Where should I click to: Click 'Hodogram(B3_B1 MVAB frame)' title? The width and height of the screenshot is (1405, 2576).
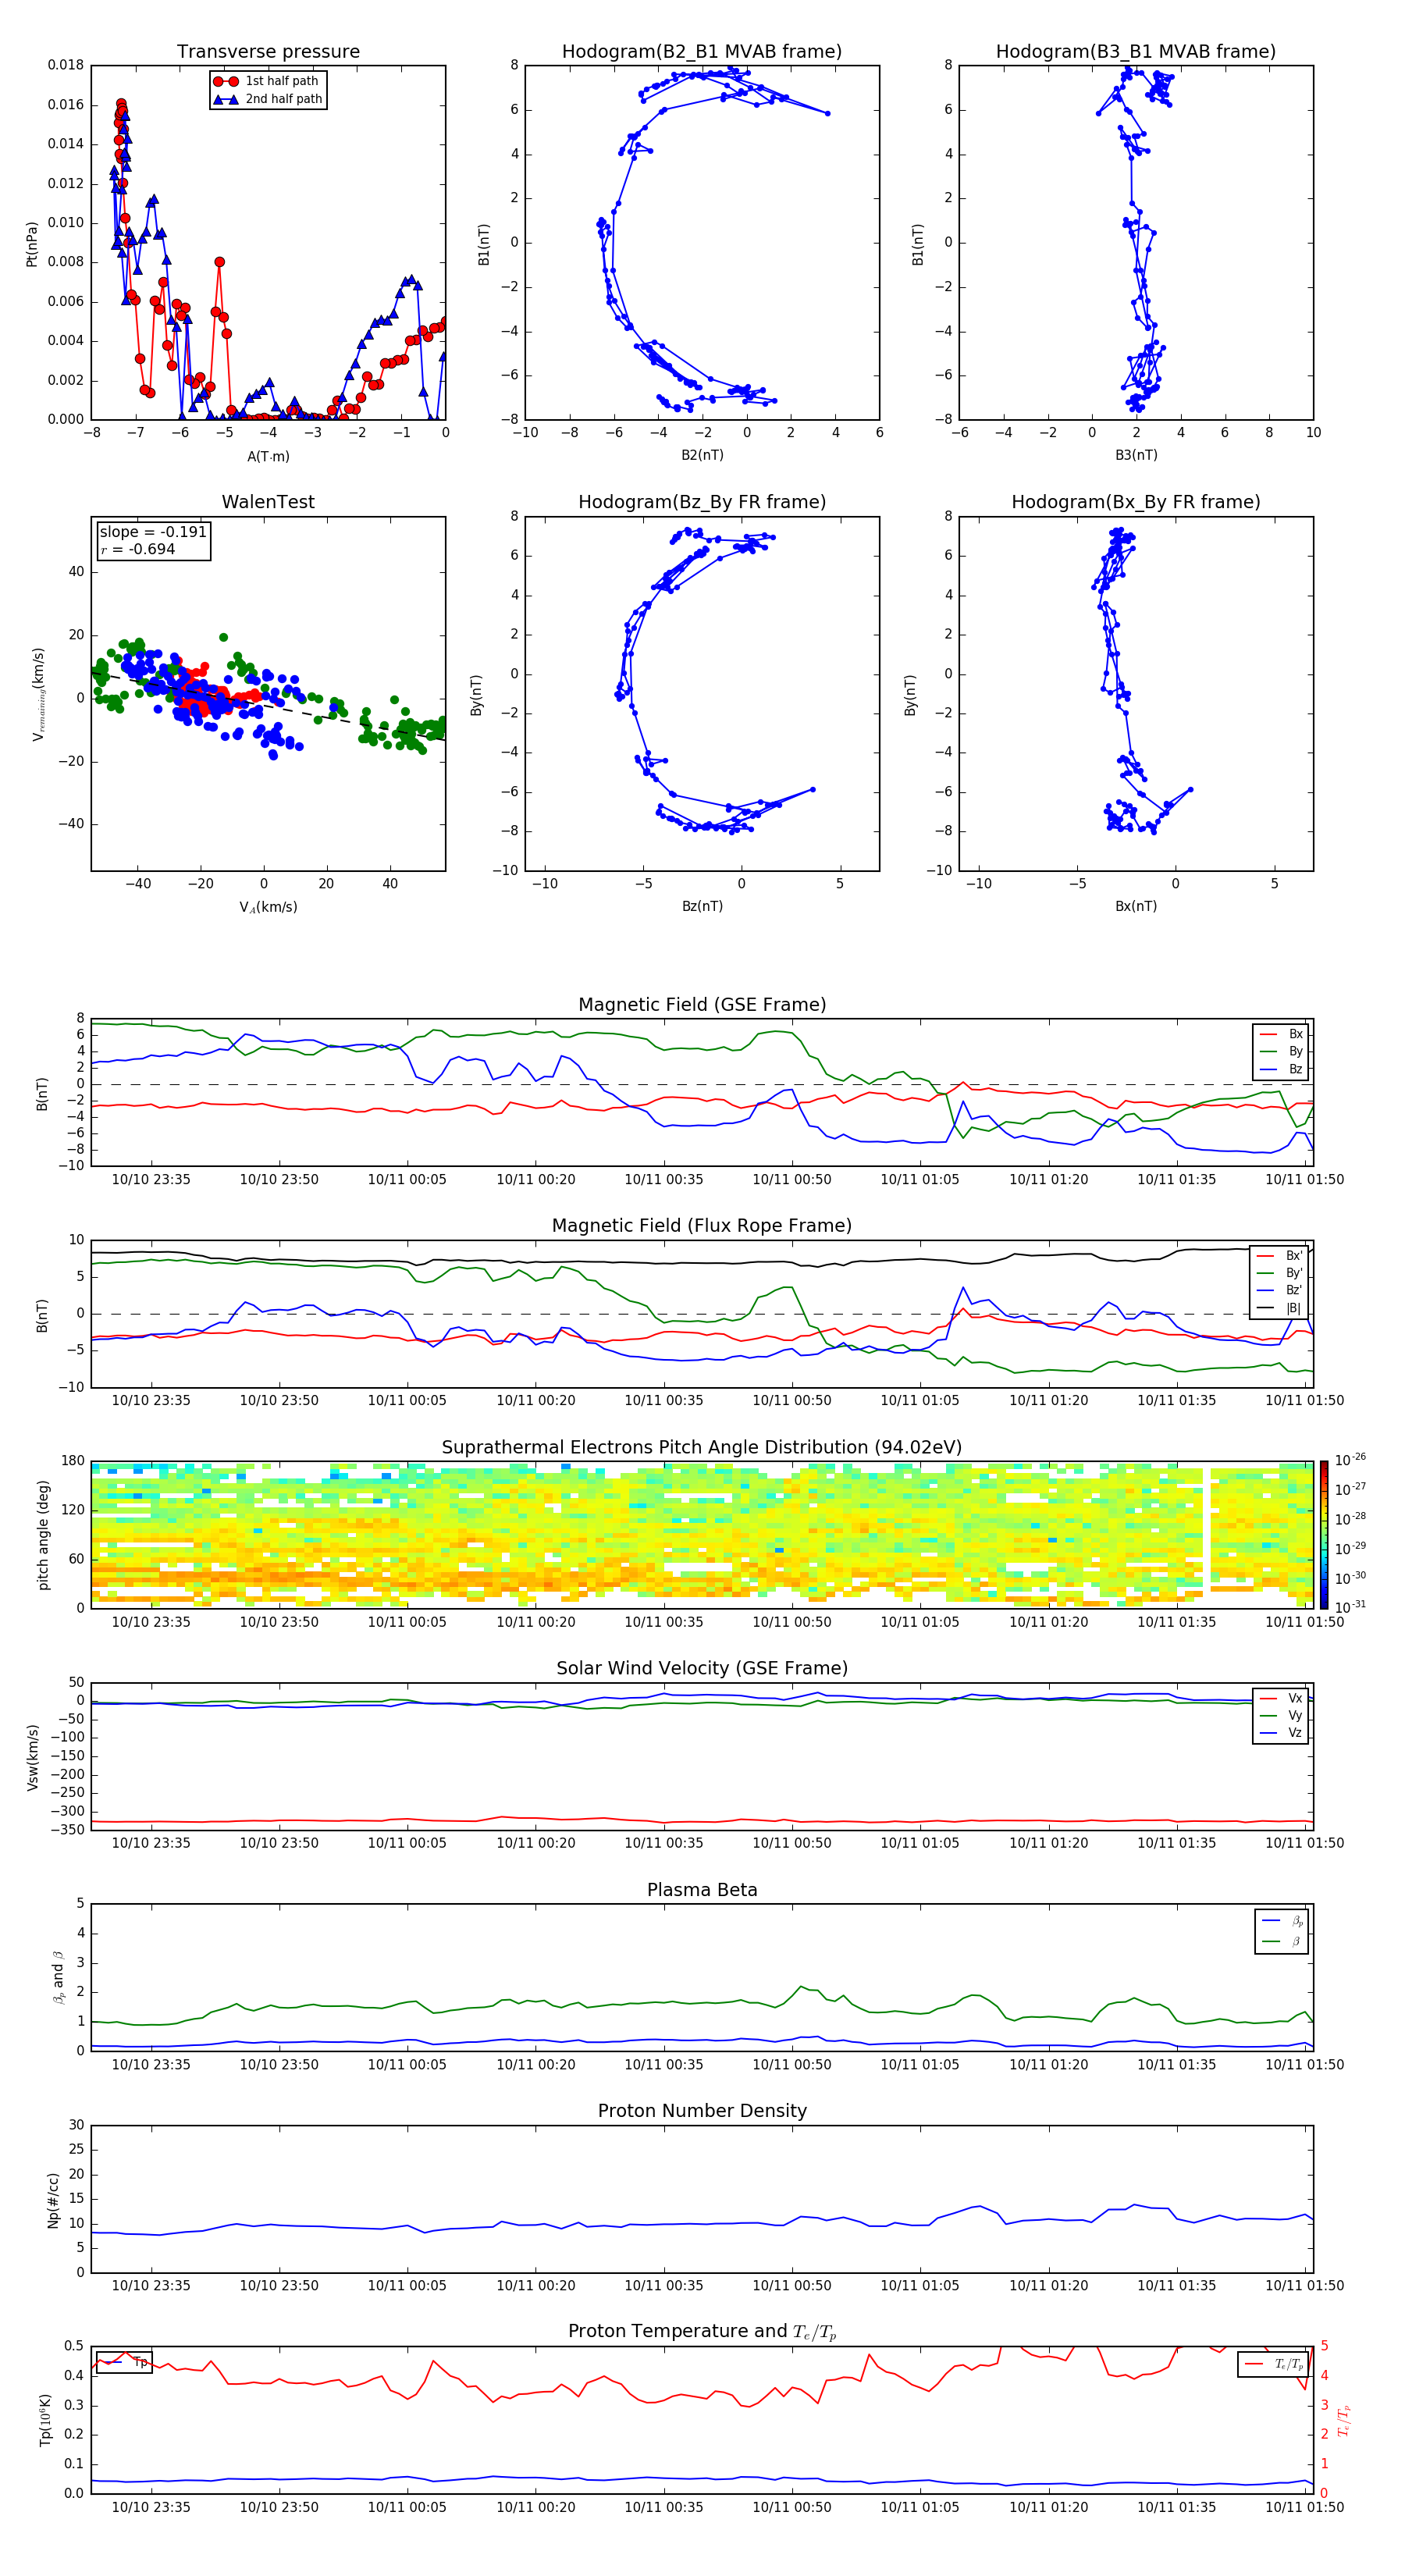tap(1136, 52)
